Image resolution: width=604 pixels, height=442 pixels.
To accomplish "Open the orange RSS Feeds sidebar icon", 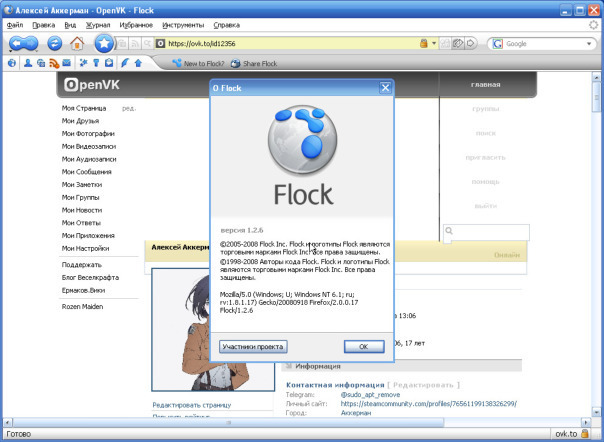I will pyautogui.click(x=54, y=63).
